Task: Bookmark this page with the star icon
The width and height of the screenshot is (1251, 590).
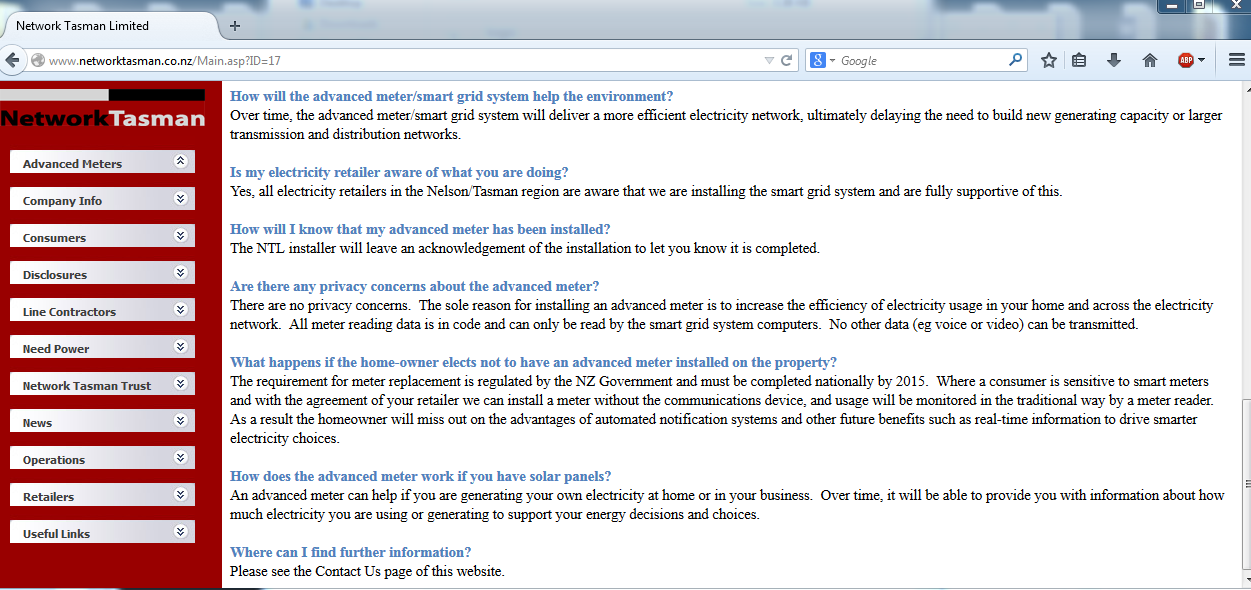Action: (x=1048, y=60)
